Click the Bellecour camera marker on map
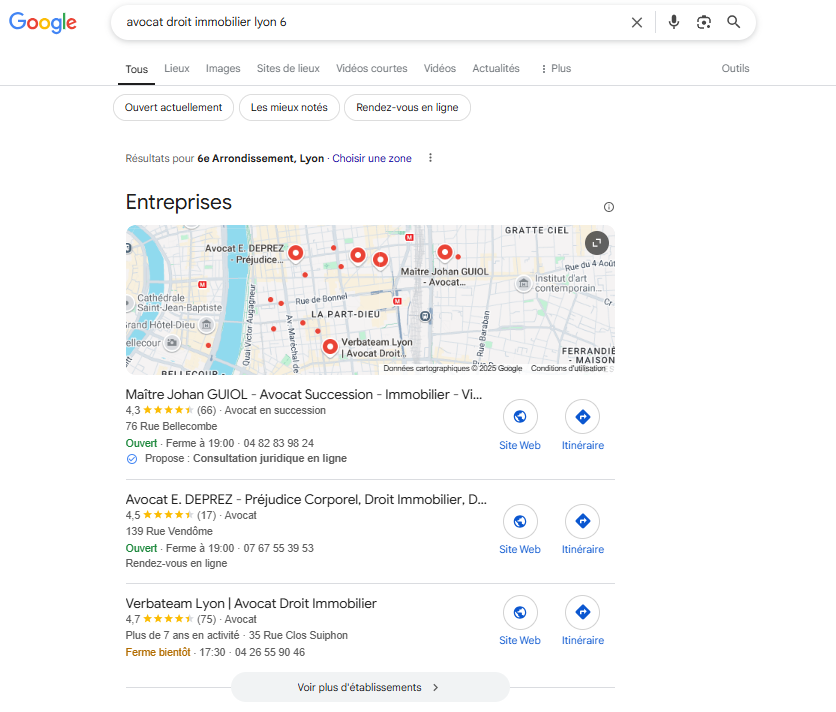 click(x=172, y=342)
